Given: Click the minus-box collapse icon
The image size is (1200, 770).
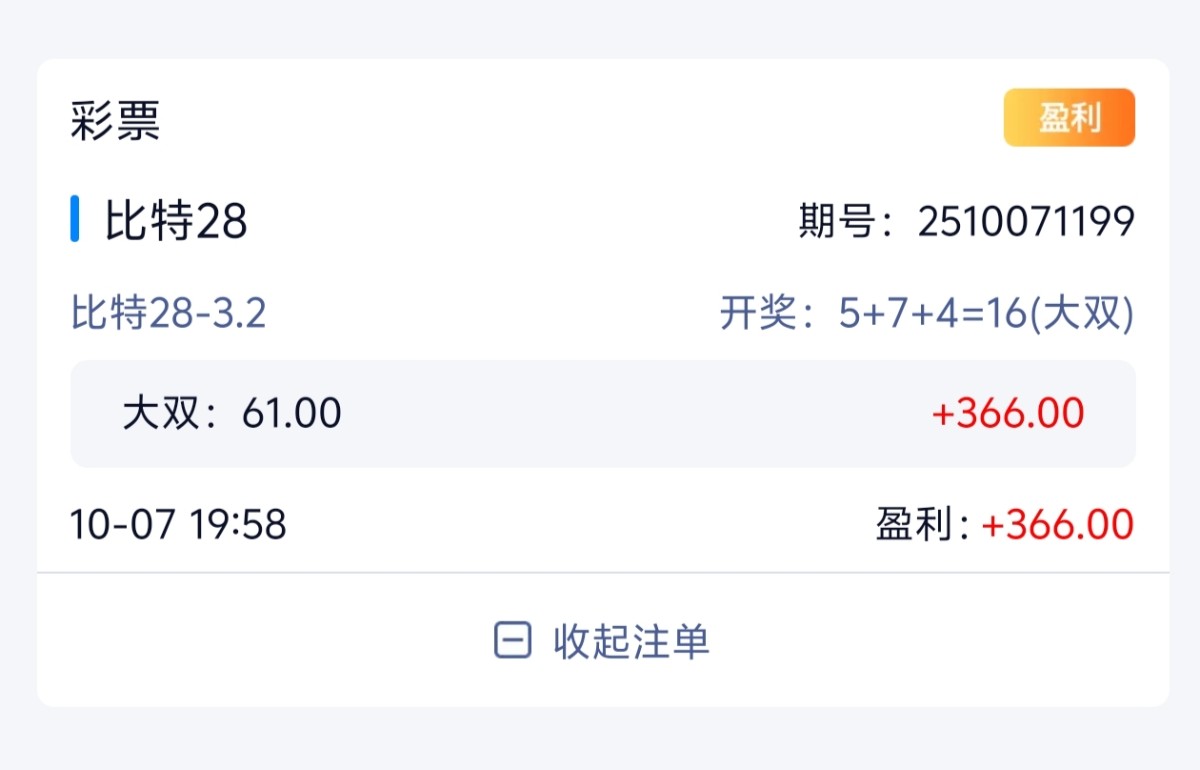Looking at the screenshot, I should click(x=512, y=641).
